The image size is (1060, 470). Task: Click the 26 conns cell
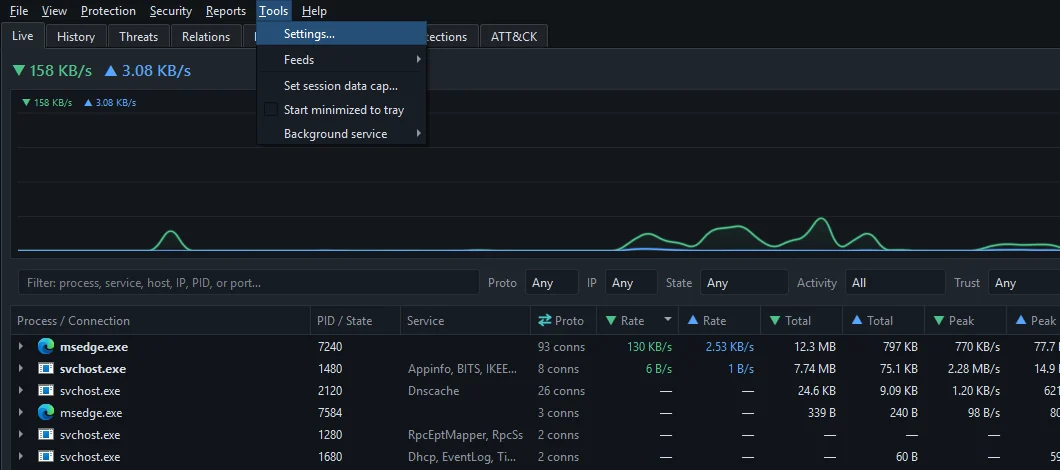(561, 391)
